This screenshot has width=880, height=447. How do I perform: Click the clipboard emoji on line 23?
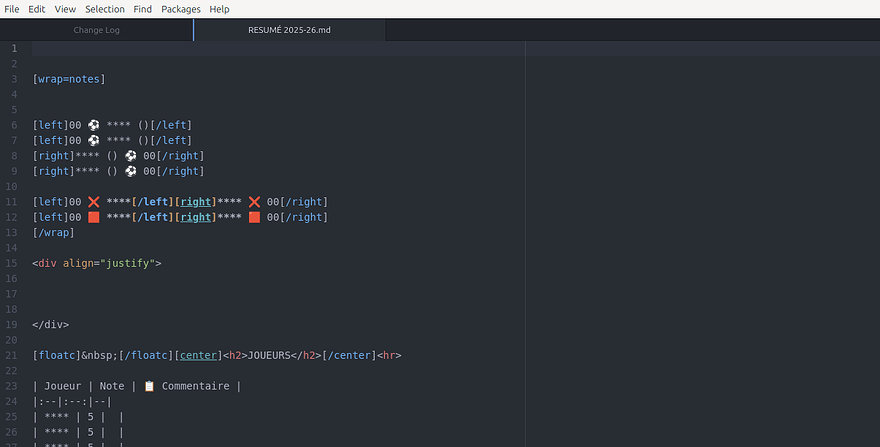(x=149, y=386)
